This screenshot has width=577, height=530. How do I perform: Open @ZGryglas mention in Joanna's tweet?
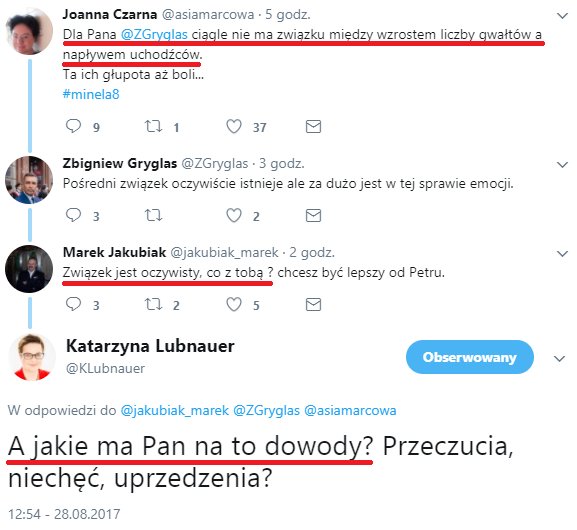[x=154, y=35]
